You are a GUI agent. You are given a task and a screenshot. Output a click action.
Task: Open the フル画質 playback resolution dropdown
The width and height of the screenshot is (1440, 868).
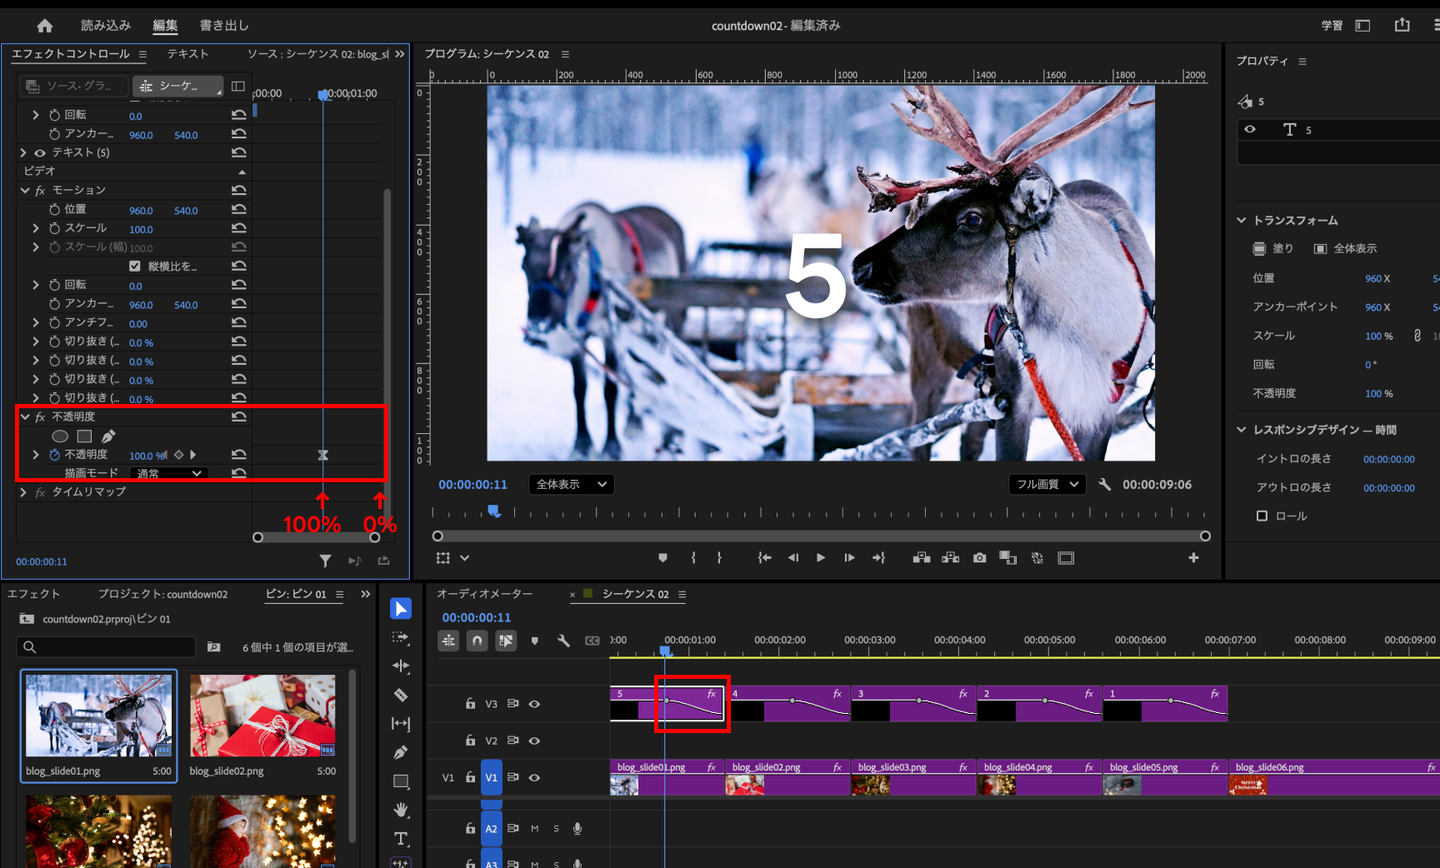click(1047, 484)
